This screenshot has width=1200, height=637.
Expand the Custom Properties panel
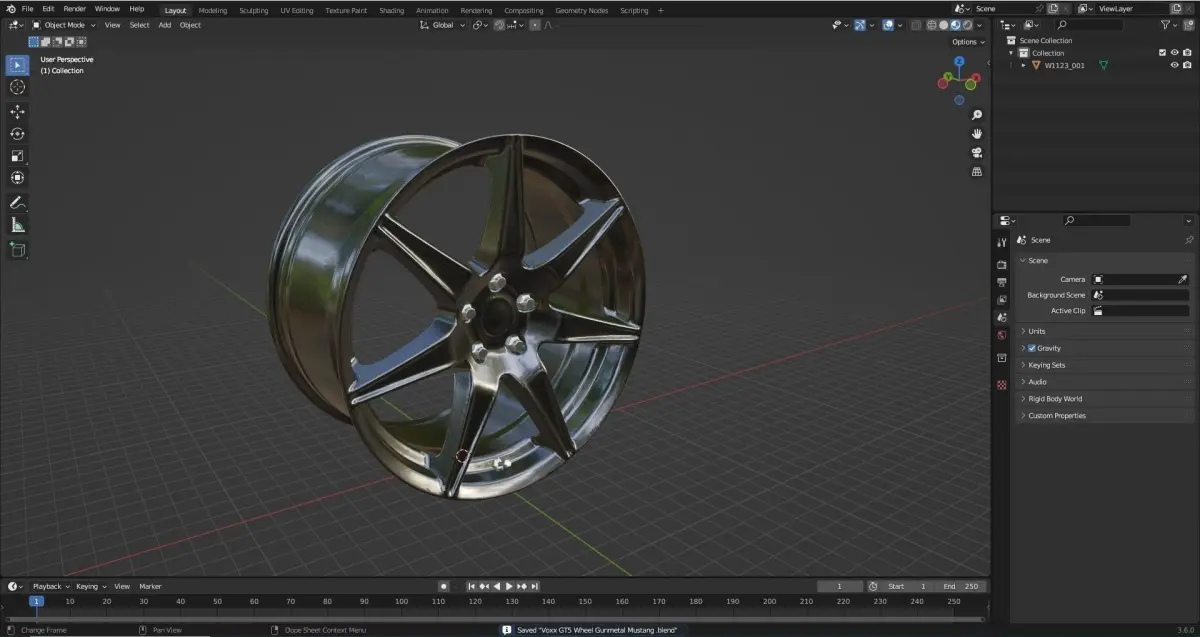coord(1105,416)
